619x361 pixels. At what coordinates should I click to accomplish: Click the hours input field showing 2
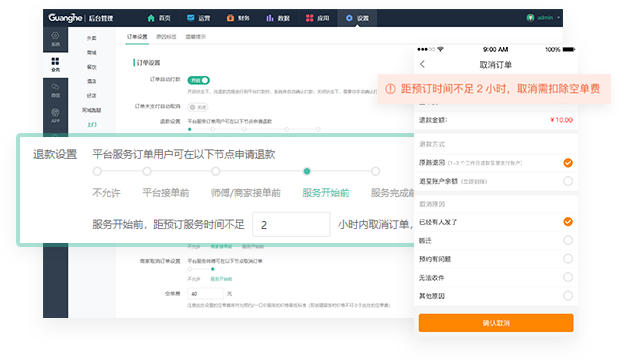[291, 224]
